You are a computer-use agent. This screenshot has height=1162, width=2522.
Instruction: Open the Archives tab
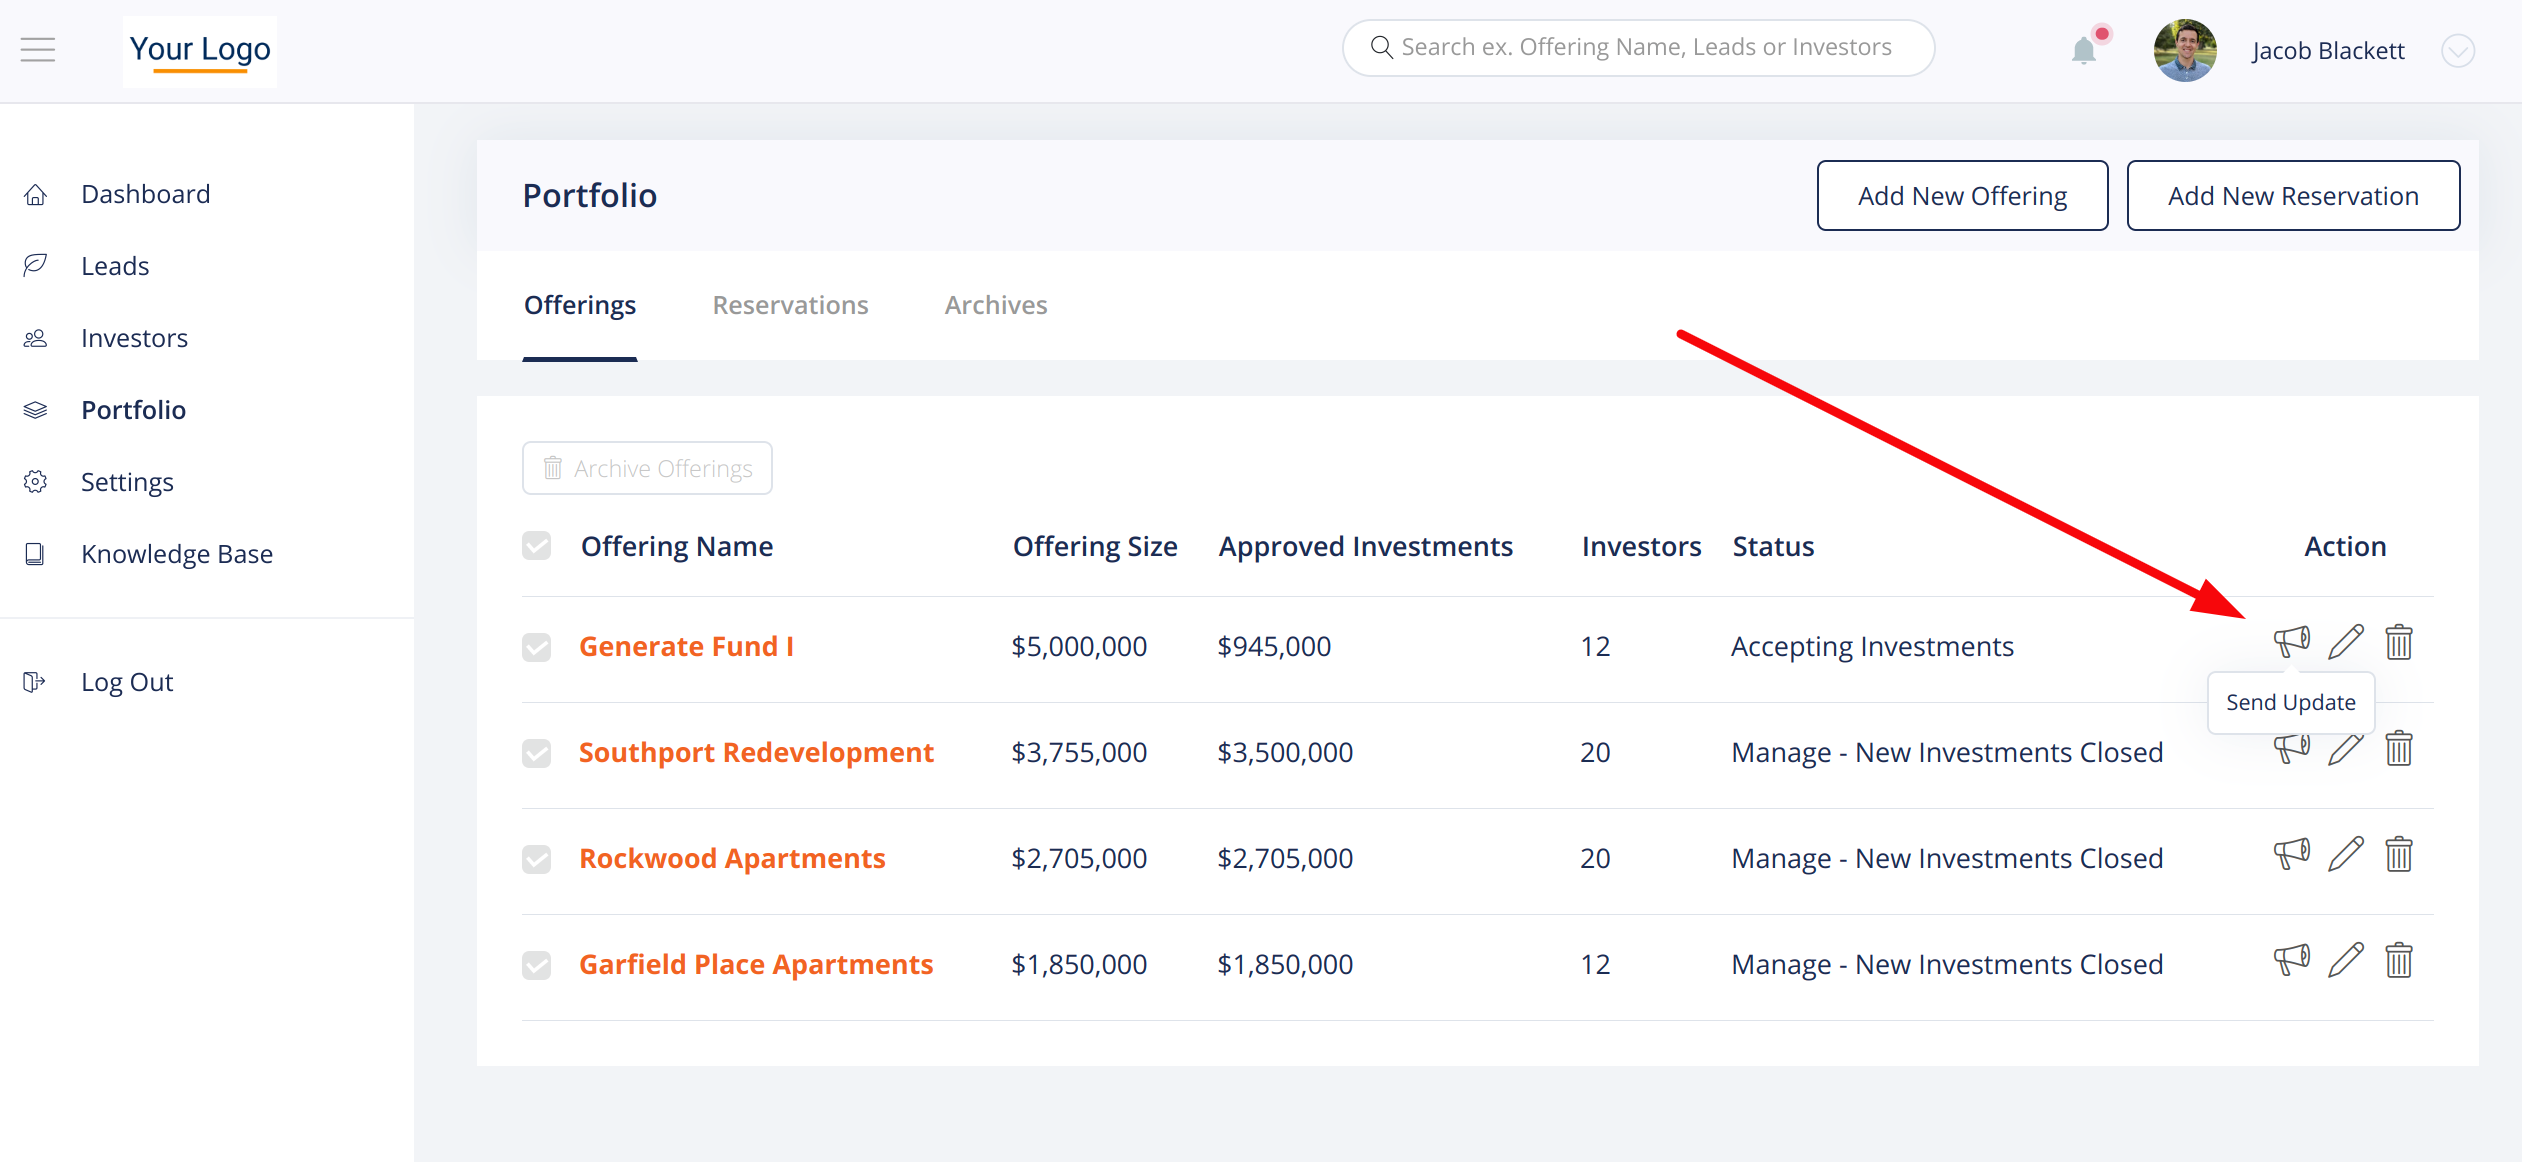pyautogui.click(x=996, y=305)
